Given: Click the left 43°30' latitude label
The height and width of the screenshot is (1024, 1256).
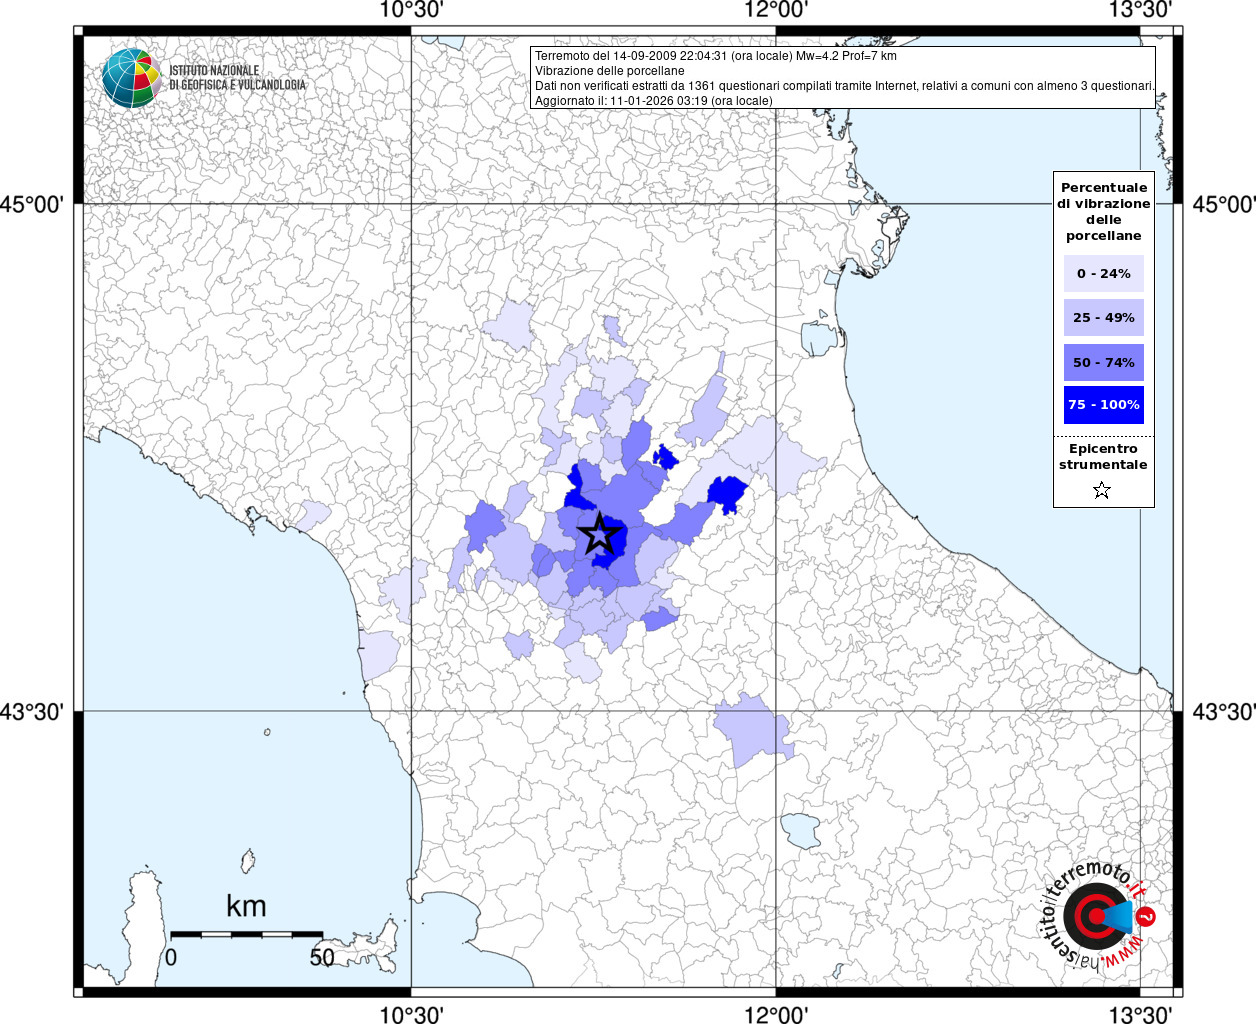Looking at the screenshot, I should point(32,712).
